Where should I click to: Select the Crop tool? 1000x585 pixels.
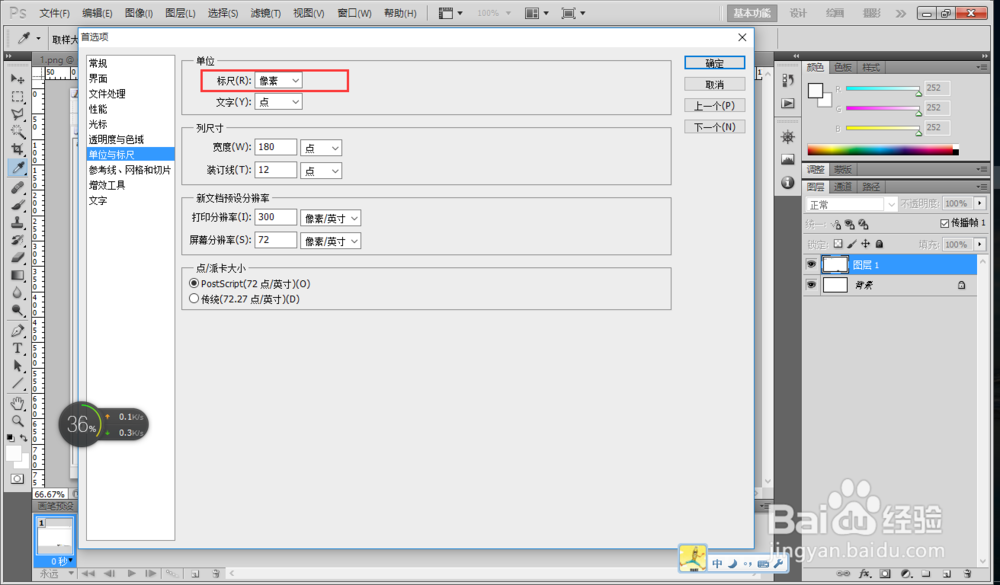[x=17, y=149]
